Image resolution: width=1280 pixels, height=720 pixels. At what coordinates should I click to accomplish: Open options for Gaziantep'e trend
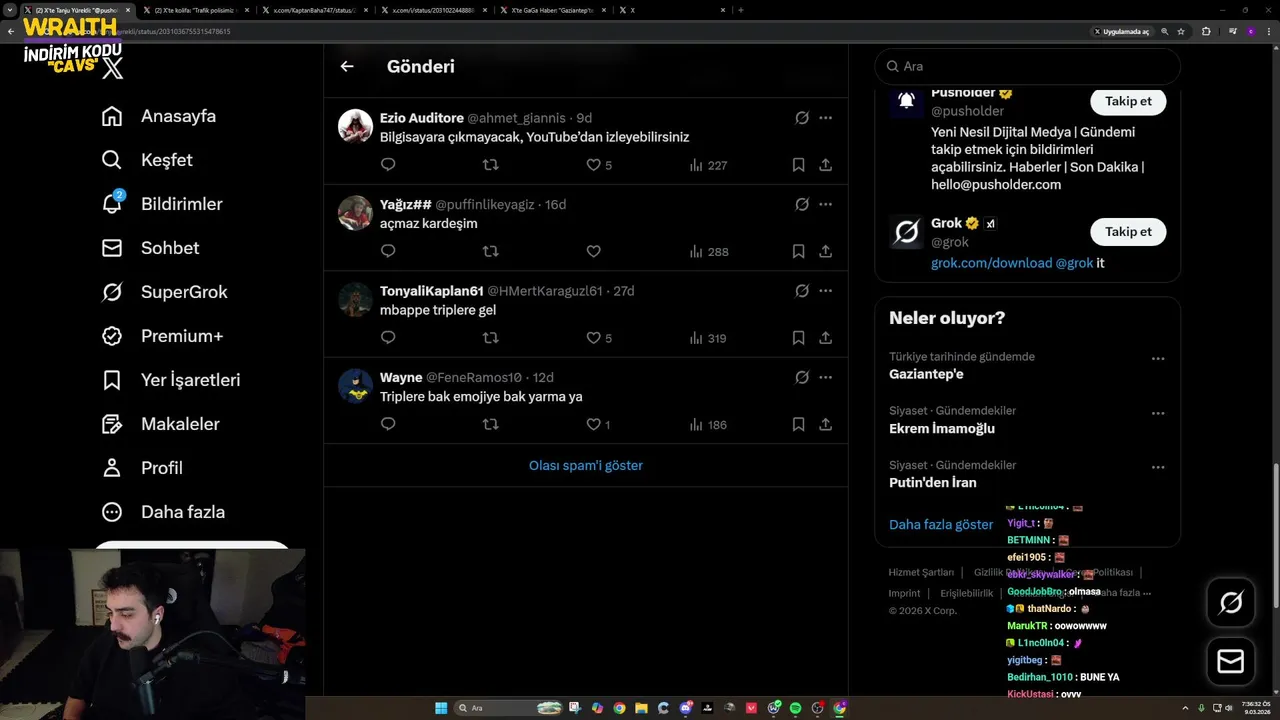[x=1158, y=358]
